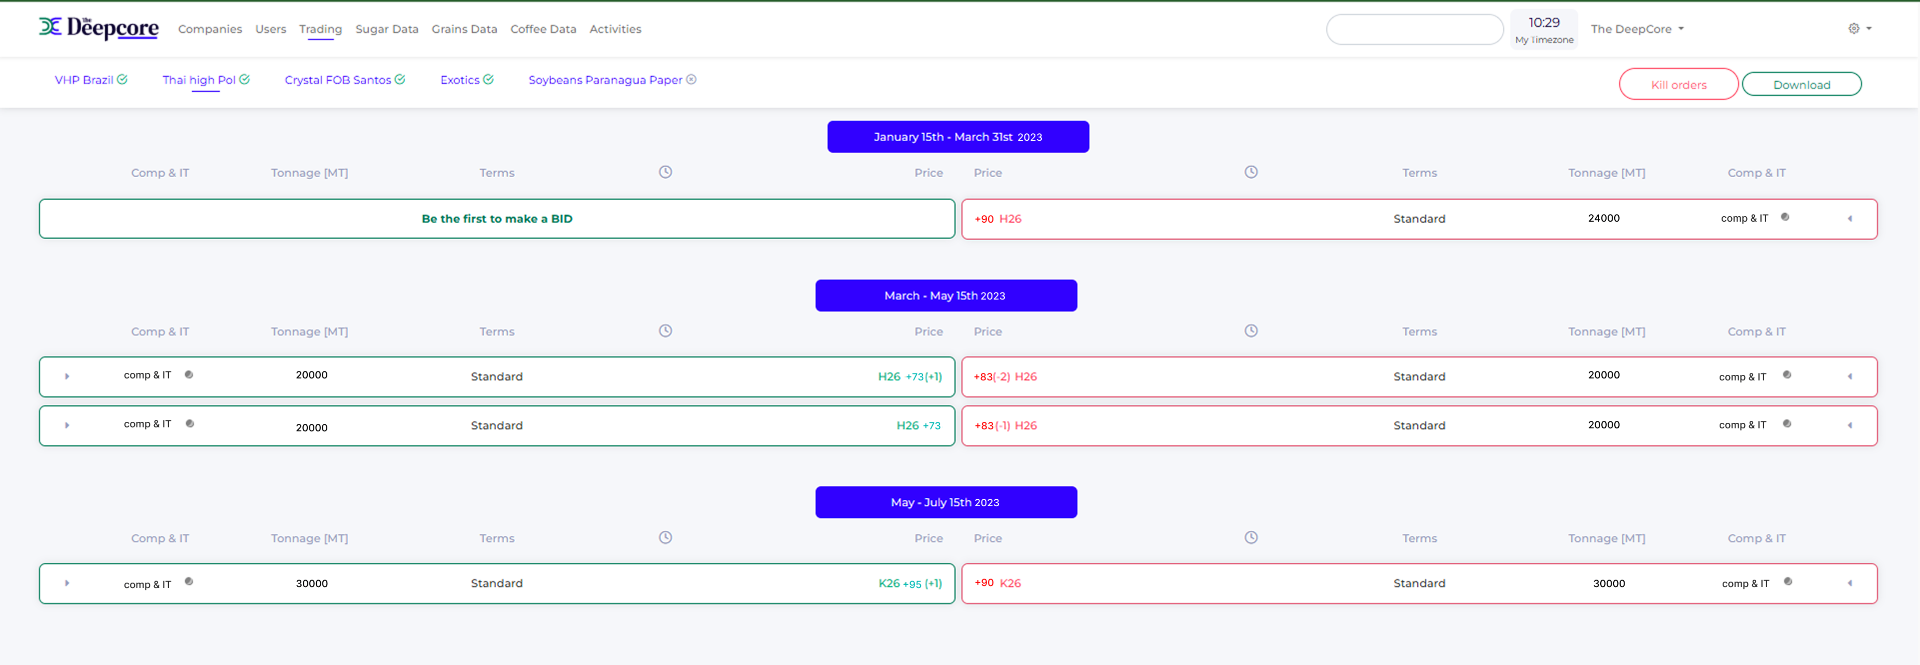Click the K26 +85 (+1) bid price
This screenshot has height=665, width=1920.
[x=910, y=583]
